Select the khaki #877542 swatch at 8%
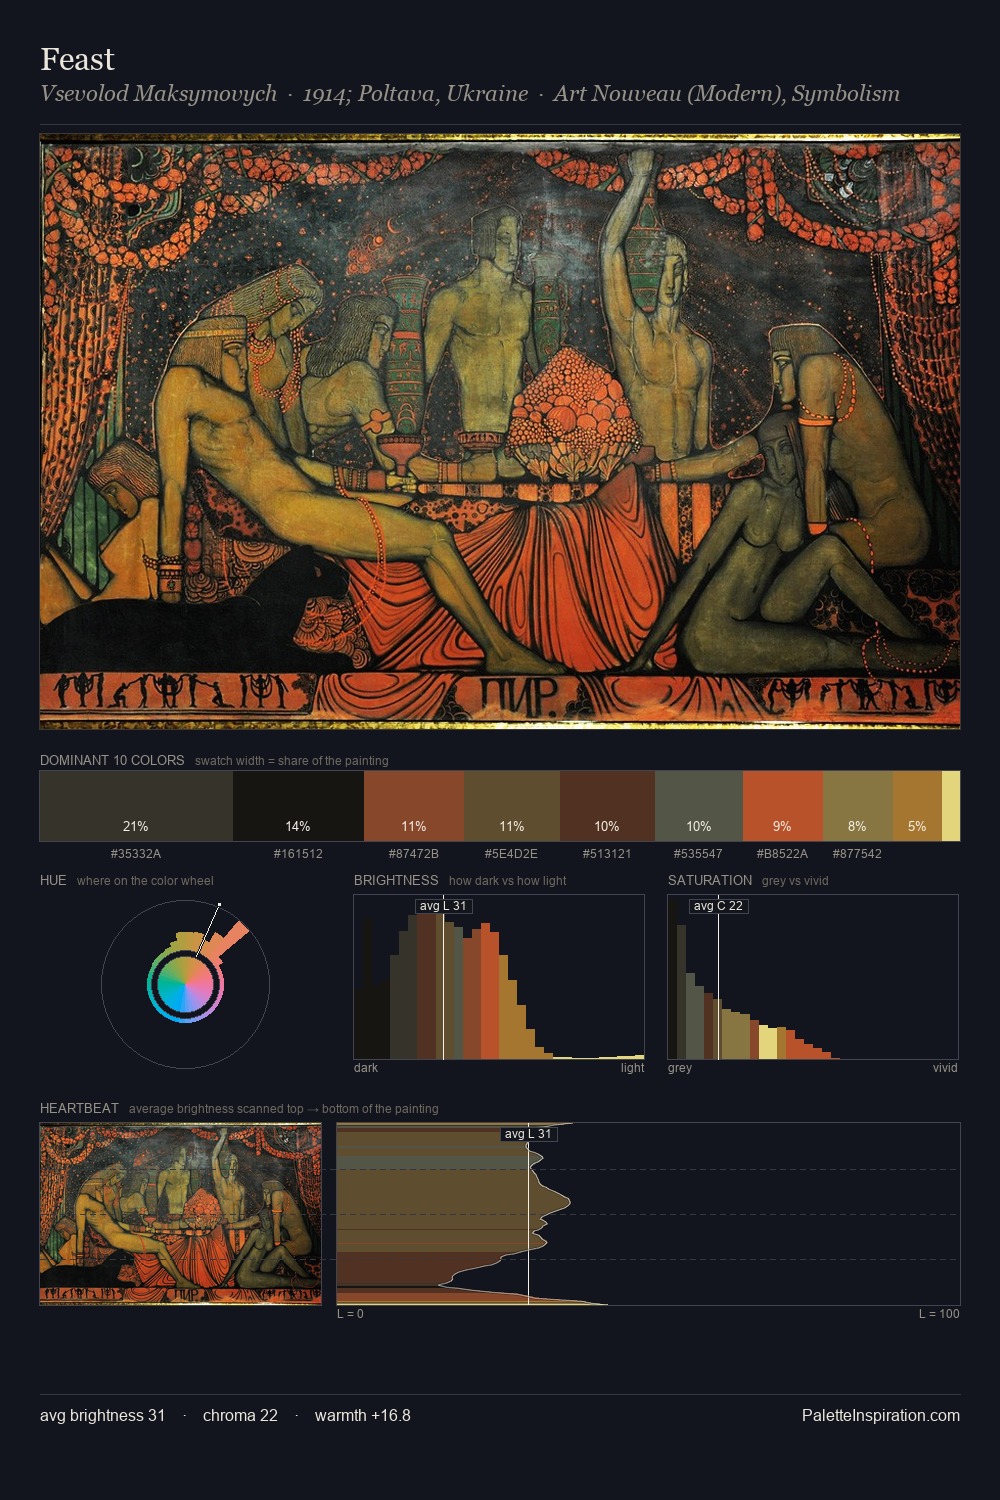Screen dimensions: 1000x1500 click(858, 806)
